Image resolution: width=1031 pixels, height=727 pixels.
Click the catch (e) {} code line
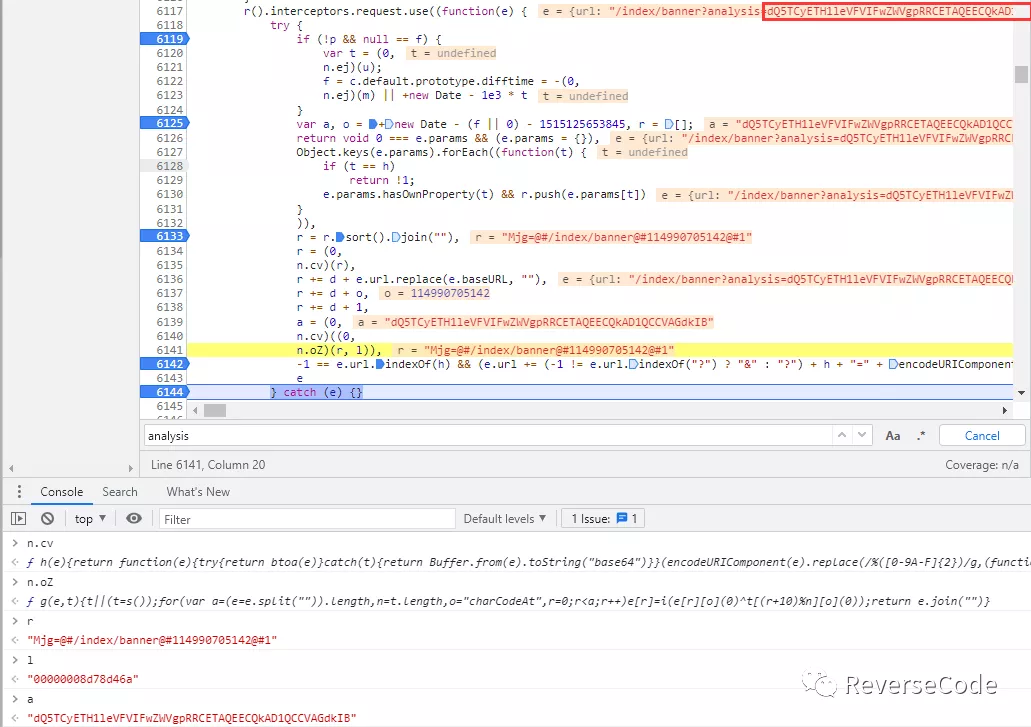pyautogui.click(x=316, y=392)
